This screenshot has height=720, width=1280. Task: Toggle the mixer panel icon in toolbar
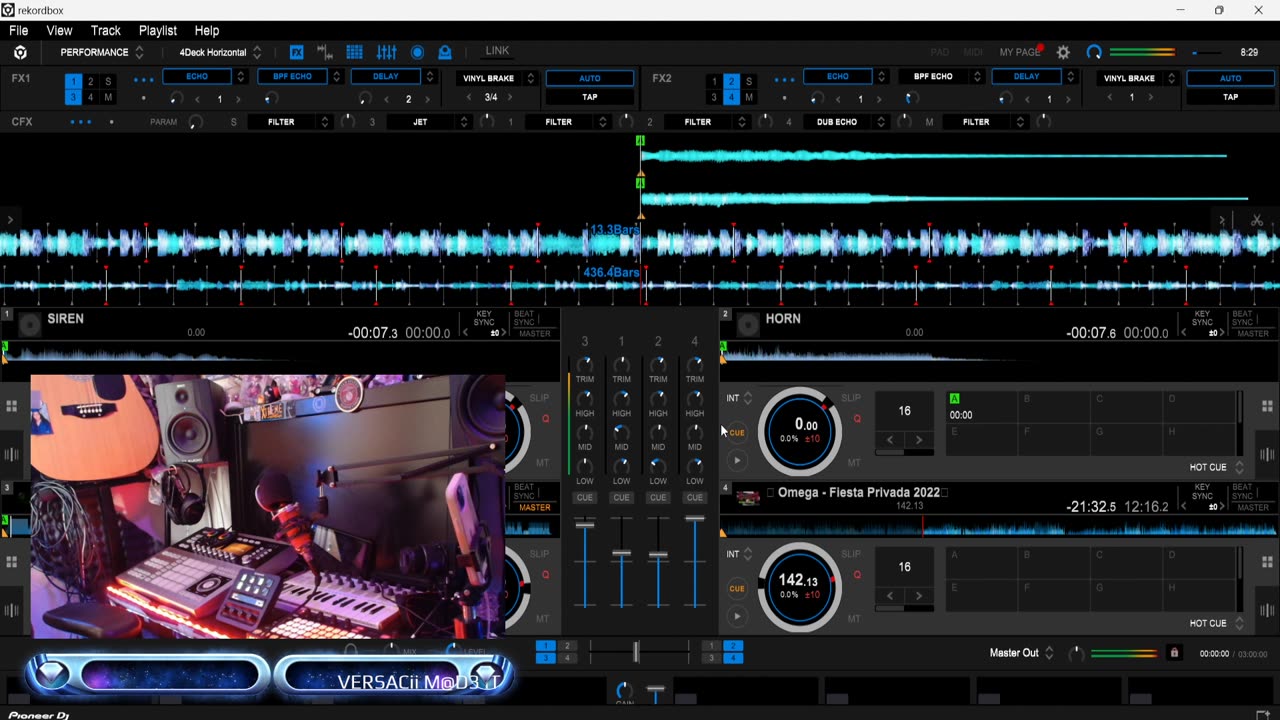[386, 52]
